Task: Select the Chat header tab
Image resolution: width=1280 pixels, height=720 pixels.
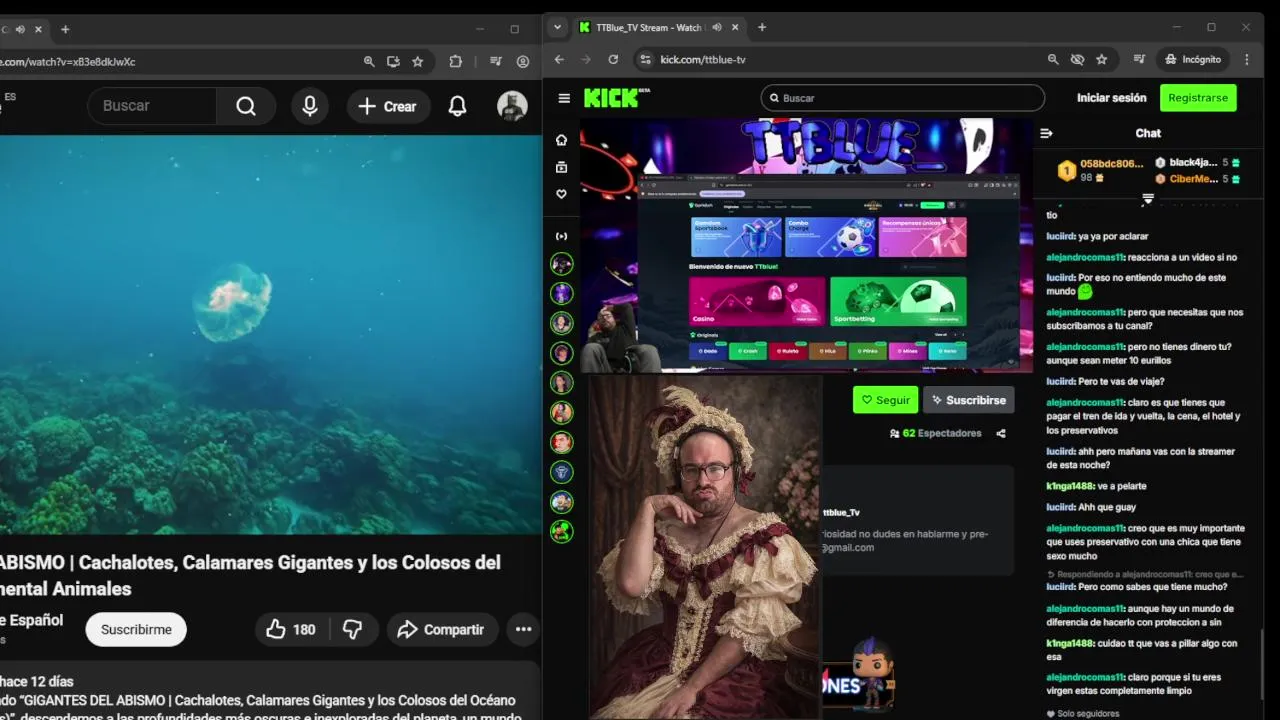Action: [x=1148, y=133]
